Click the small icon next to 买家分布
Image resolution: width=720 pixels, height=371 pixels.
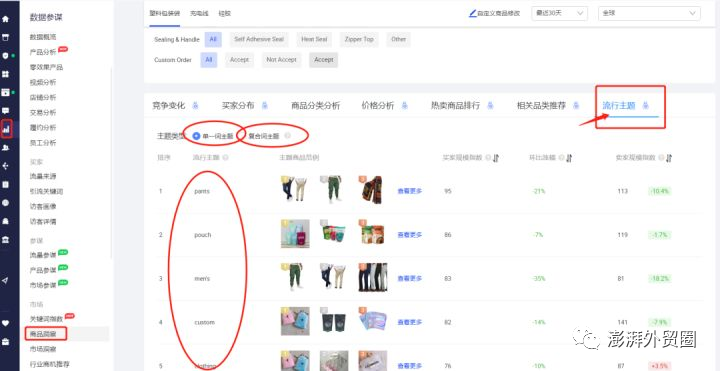[x=264, y=106]
